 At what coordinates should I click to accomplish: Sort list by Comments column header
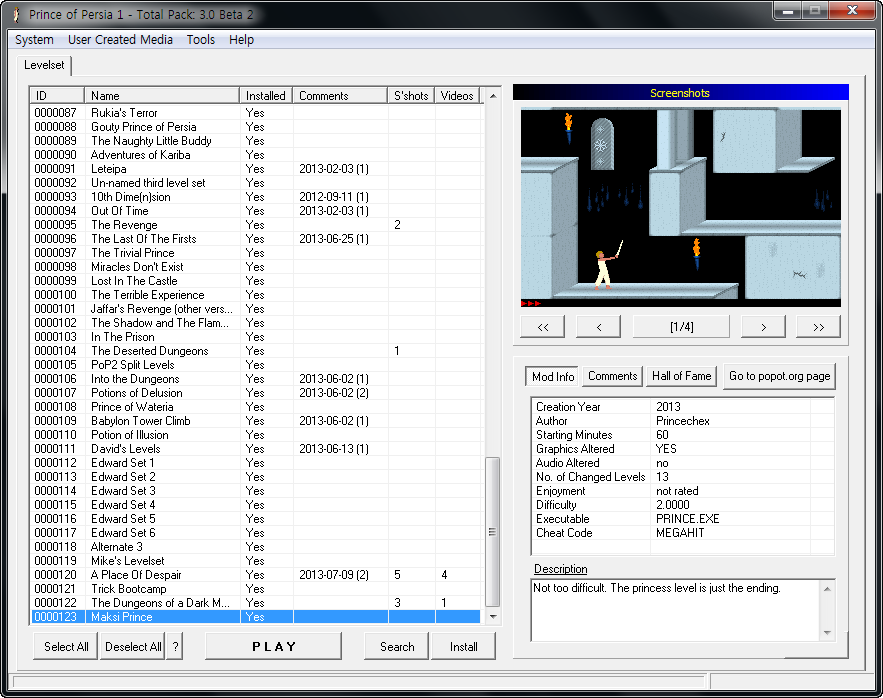pyautogui.click(x=340, y=96)
